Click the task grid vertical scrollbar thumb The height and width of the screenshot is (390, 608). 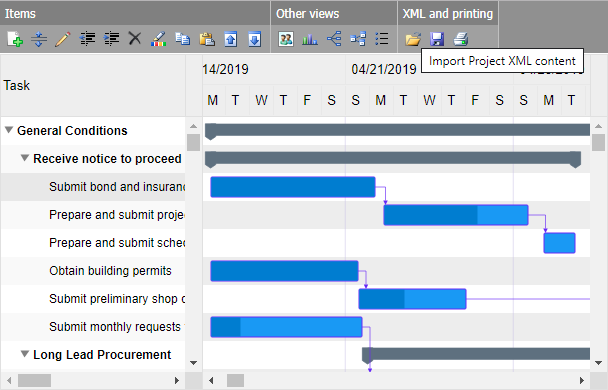tap(193, 142)
